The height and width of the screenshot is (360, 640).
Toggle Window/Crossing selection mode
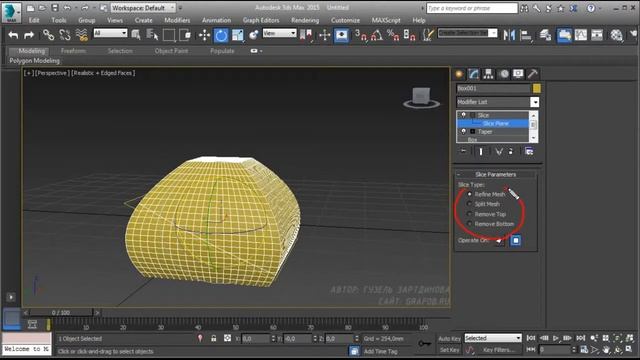[185, 35]
